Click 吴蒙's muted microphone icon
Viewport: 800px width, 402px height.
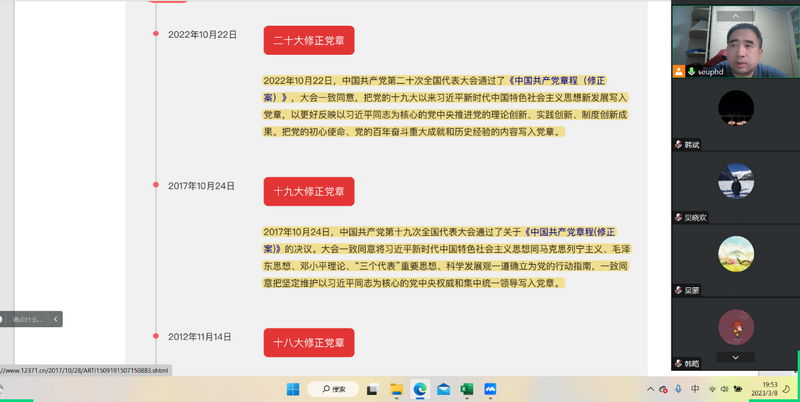pyautogui.click(x=679, y=290)
